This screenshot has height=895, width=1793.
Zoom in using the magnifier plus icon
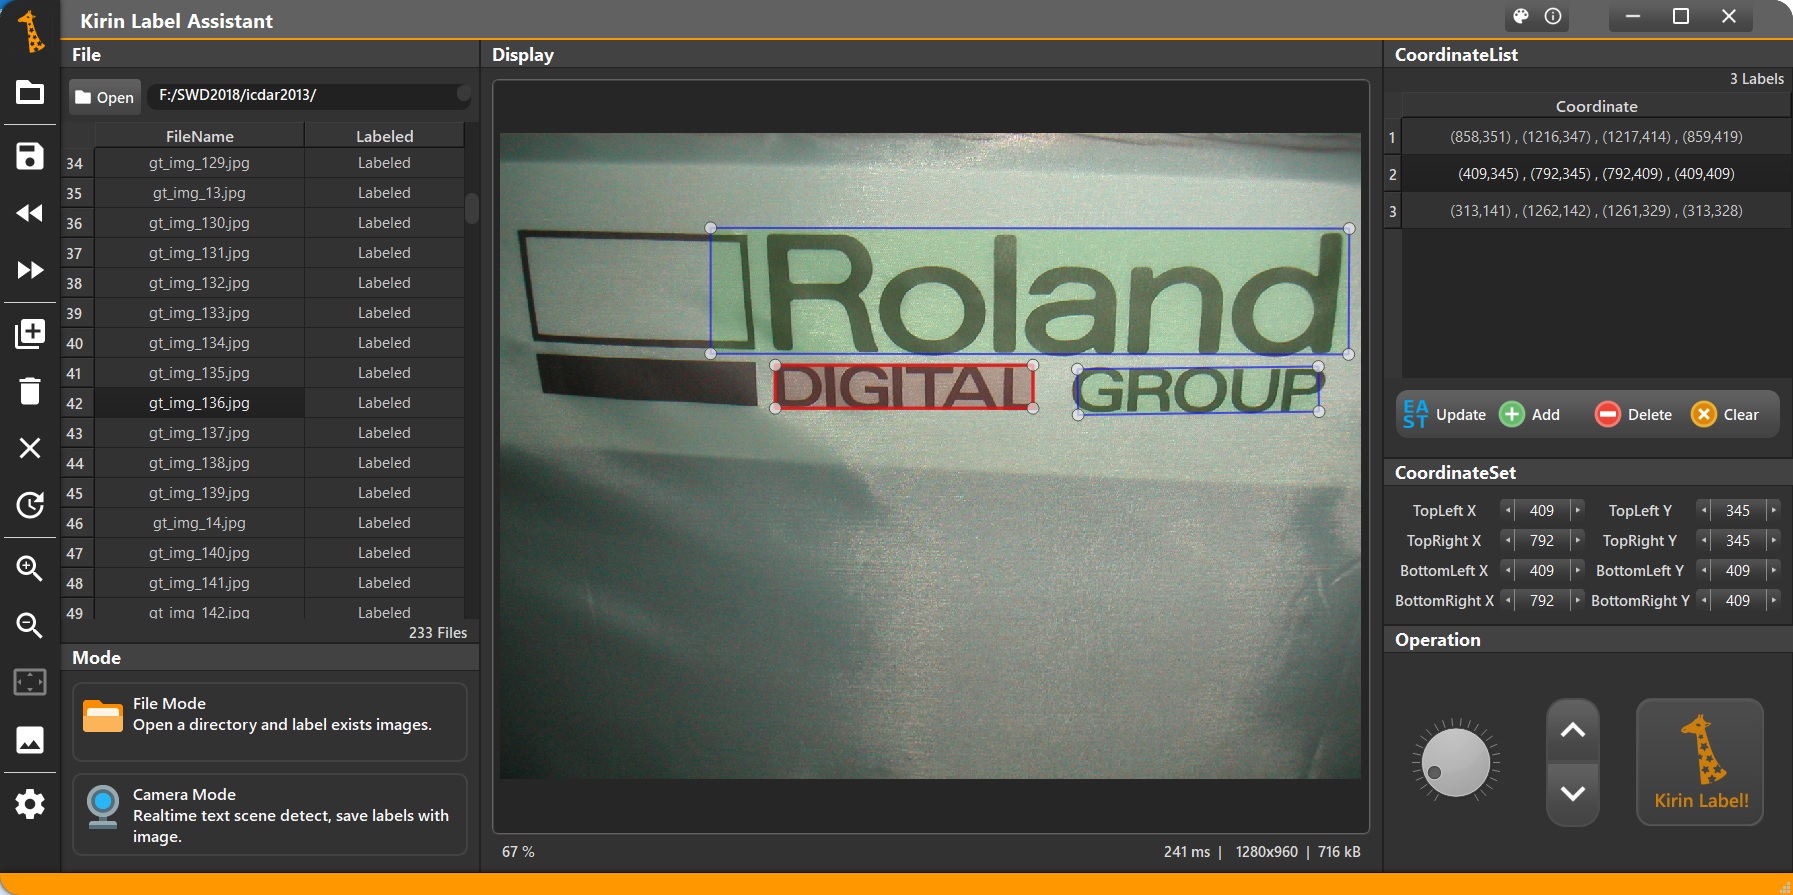pyautogui.click(x=30, y=568)
